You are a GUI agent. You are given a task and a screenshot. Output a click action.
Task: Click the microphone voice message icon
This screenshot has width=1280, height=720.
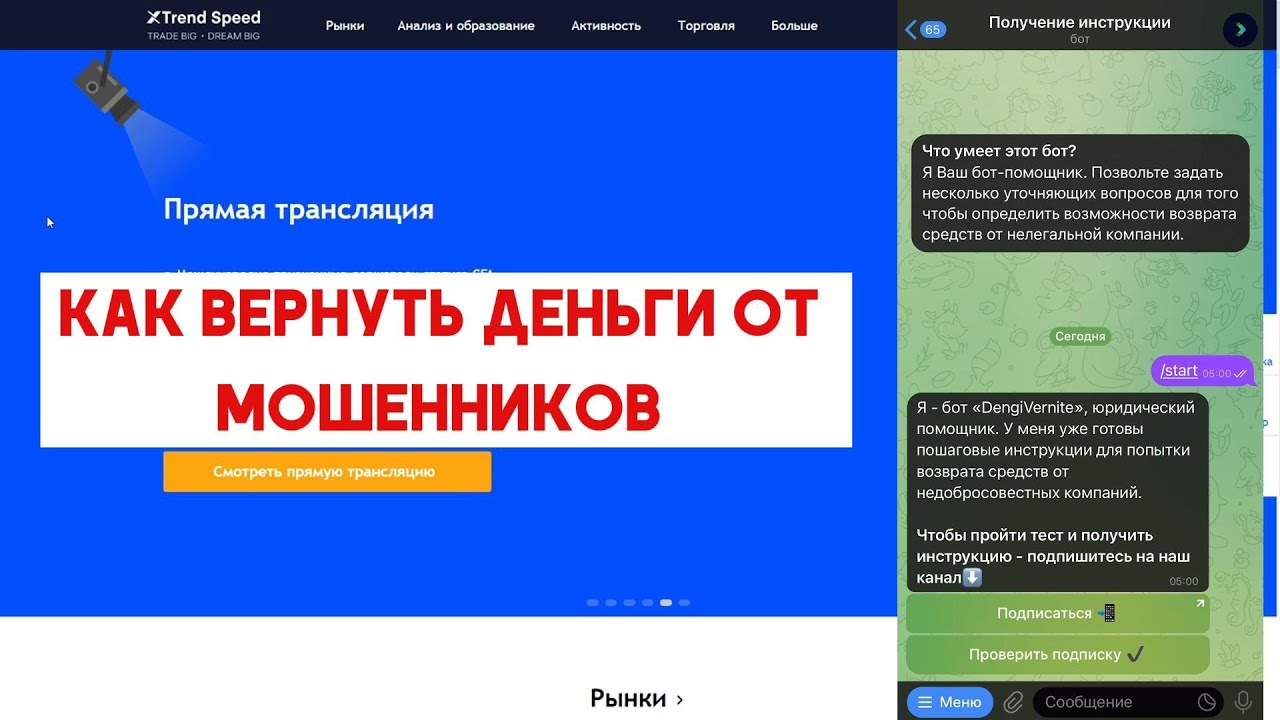tap(1244, 702)
